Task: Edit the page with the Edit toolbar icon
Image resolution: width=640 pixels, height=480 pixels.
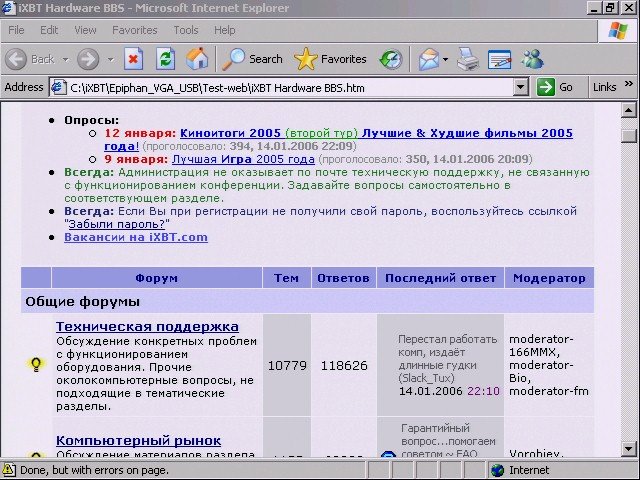Action: (500, 60)
